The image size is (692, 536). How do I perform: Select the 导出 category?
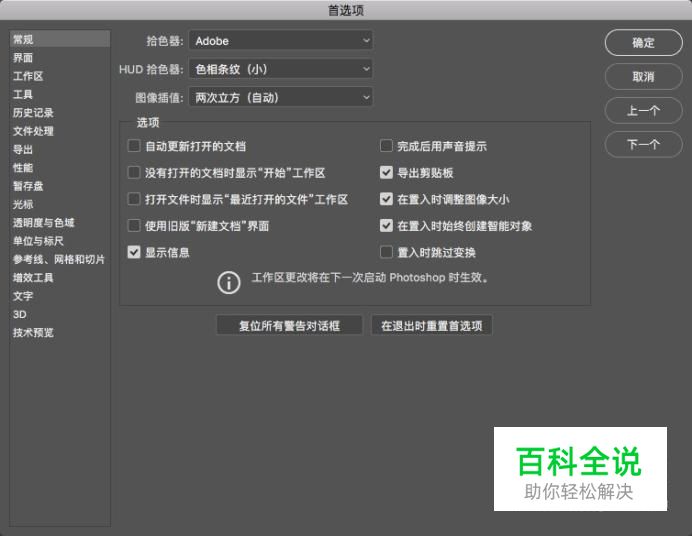tap(60, 149)
